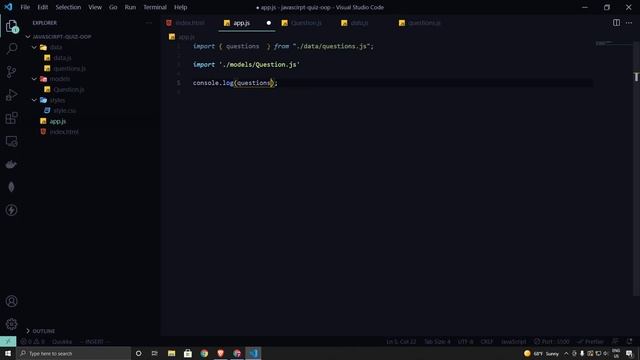The width and height of the screenshot is (640, 360).
Task: Click the Ln, Col cursor position indicator
Action: (401, 342)
